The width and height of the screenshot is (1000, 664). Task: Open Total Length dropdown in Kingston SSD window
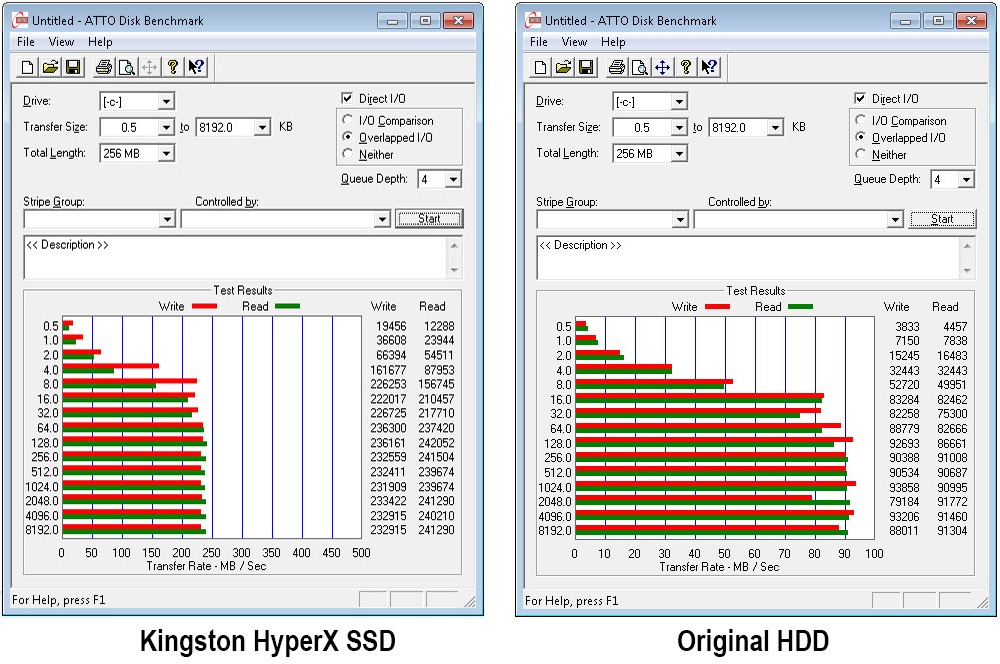(166, 153)
